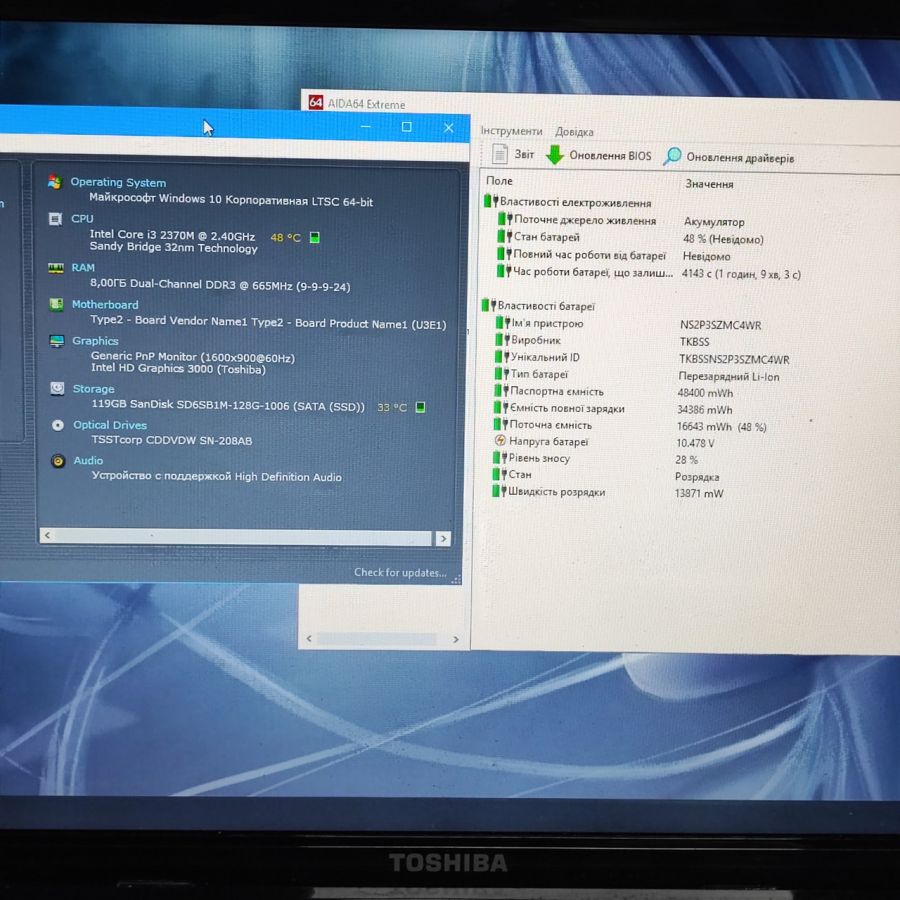Screen dimensions: 900x900
Task: Select the Час роботи батареї, що залиш... row
Action: [x=649, y=272]
